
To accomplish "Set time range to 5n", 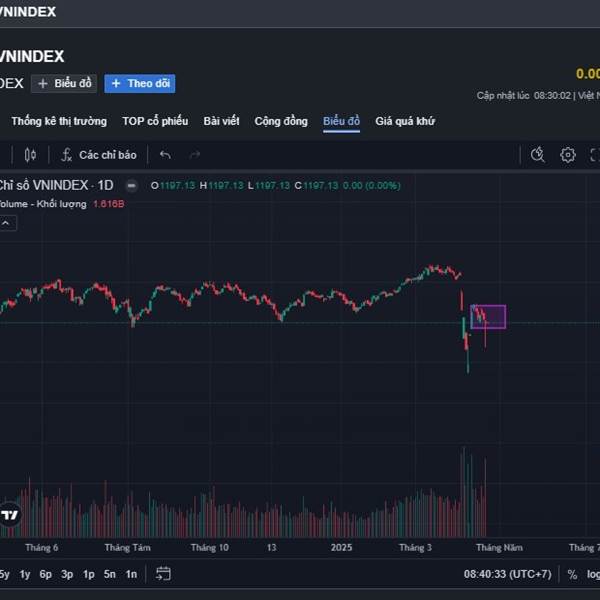I will coord(109,574).
